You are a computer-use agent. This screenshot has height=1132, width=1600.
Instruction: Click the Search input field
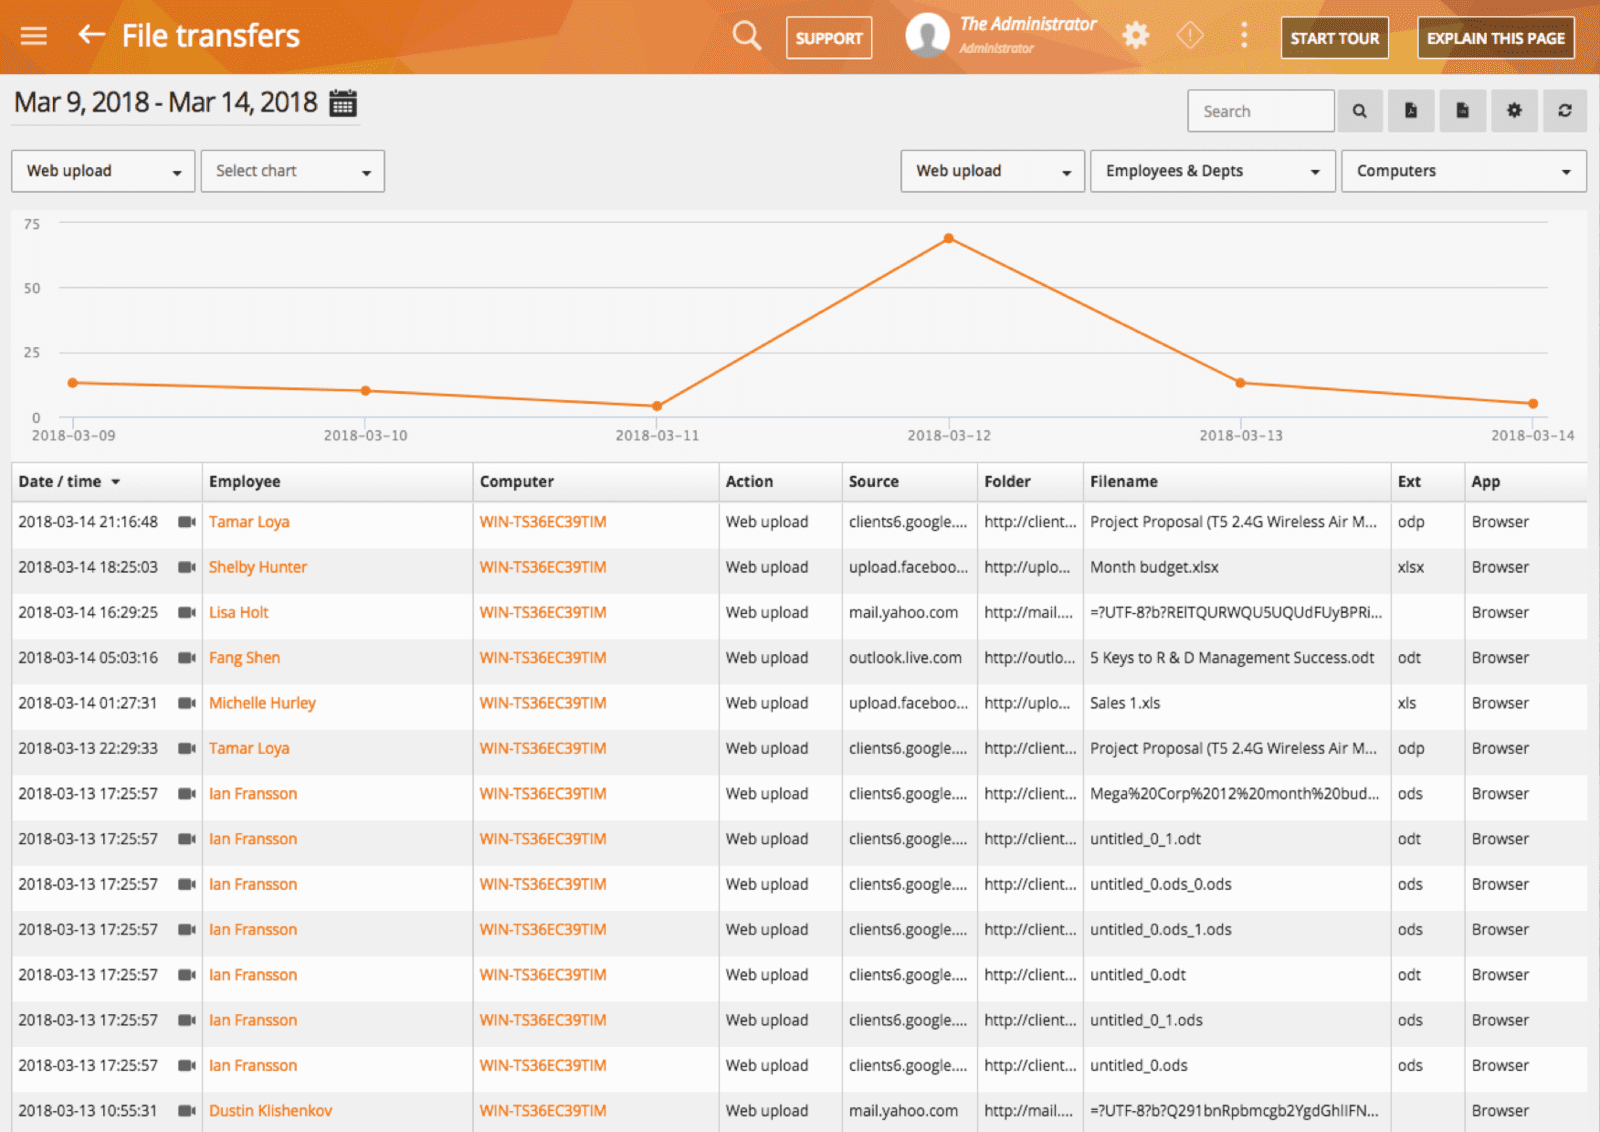pyautogui.click(x=1260, y=111)
